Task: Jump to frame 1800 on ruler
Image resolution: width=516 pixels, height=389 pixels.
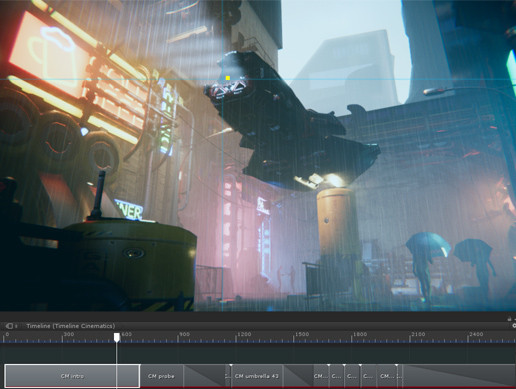Action: (x=360, y=334)
